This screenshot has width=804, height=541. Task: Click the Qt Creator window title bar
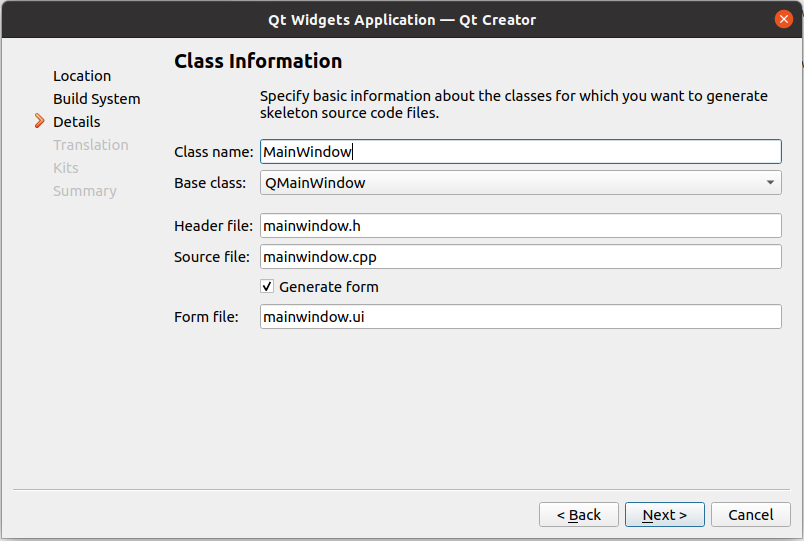pyautogui.click(x=400, y=19)
